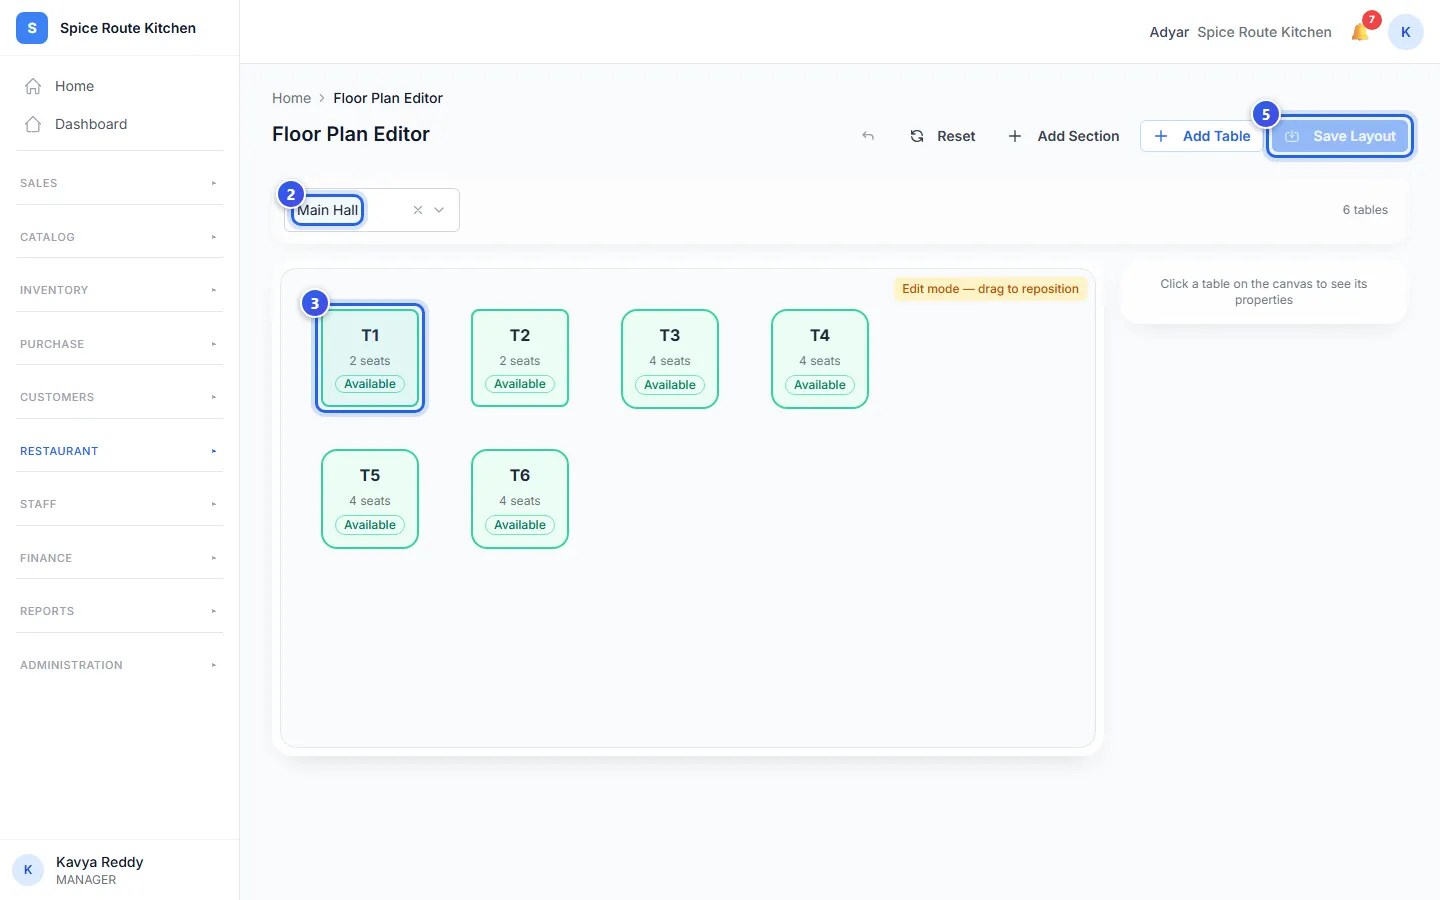Expand the Staff menu section
Screen dimensions: 1440x900
[120, 504]
